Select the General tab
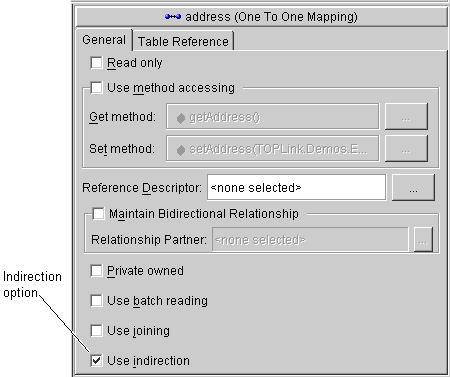The image size is (450, 377). click(104, 40)
